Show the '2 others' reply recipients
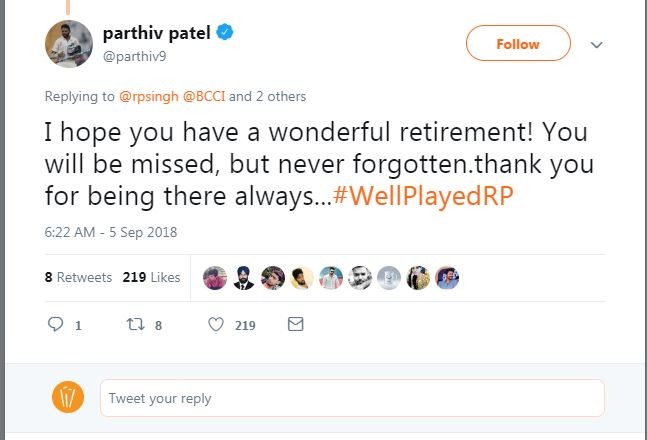Image resolution: width=647 pixels, height=440 pixels. (281, 96)
